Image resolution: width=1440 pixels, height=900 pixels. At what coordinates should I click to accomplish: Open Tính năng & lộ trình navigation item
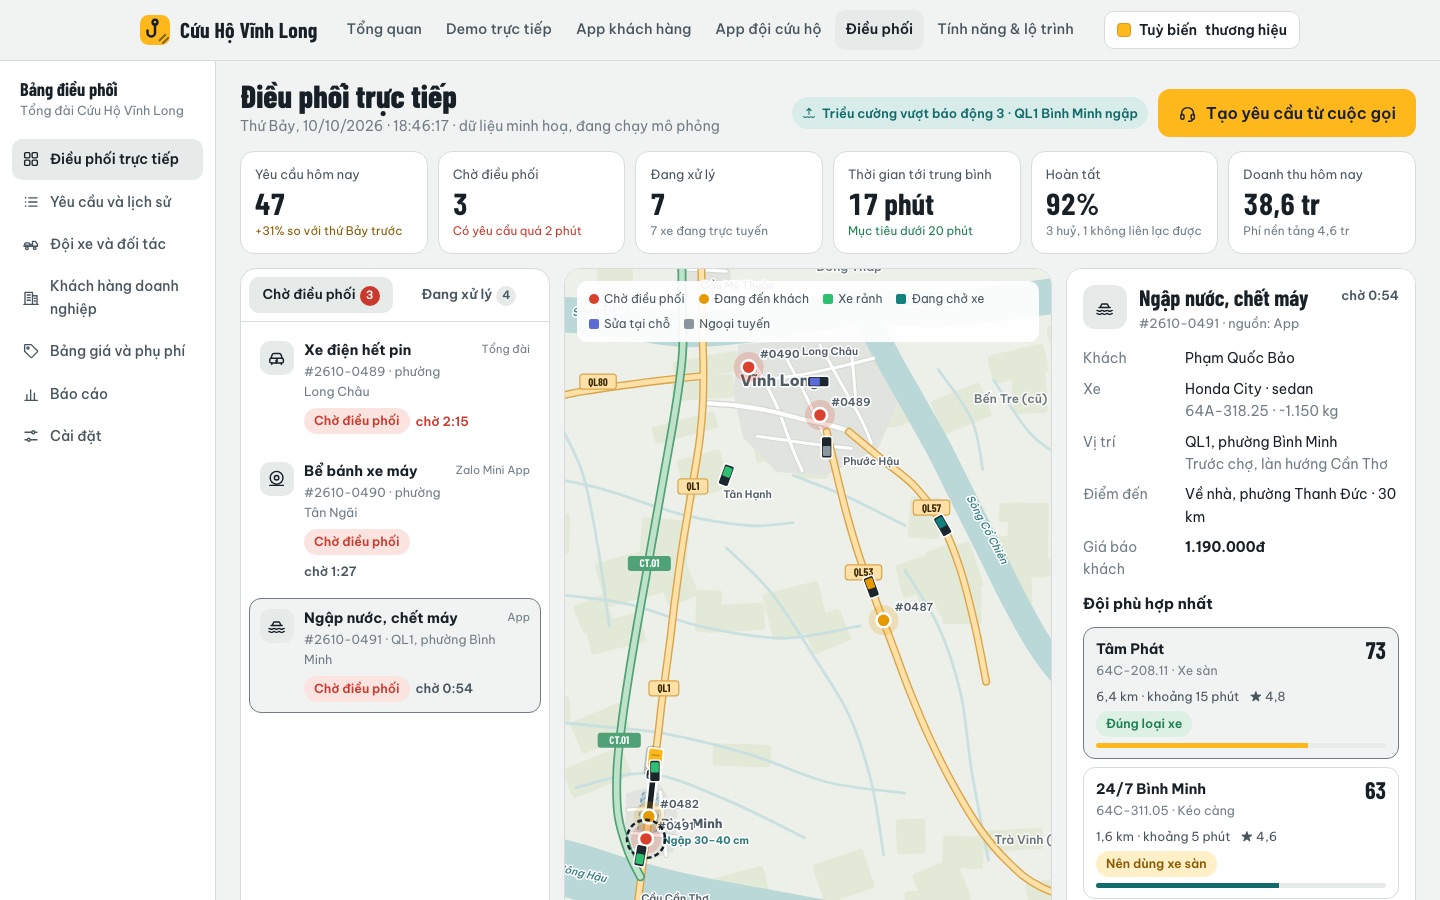click(1005, 29)
